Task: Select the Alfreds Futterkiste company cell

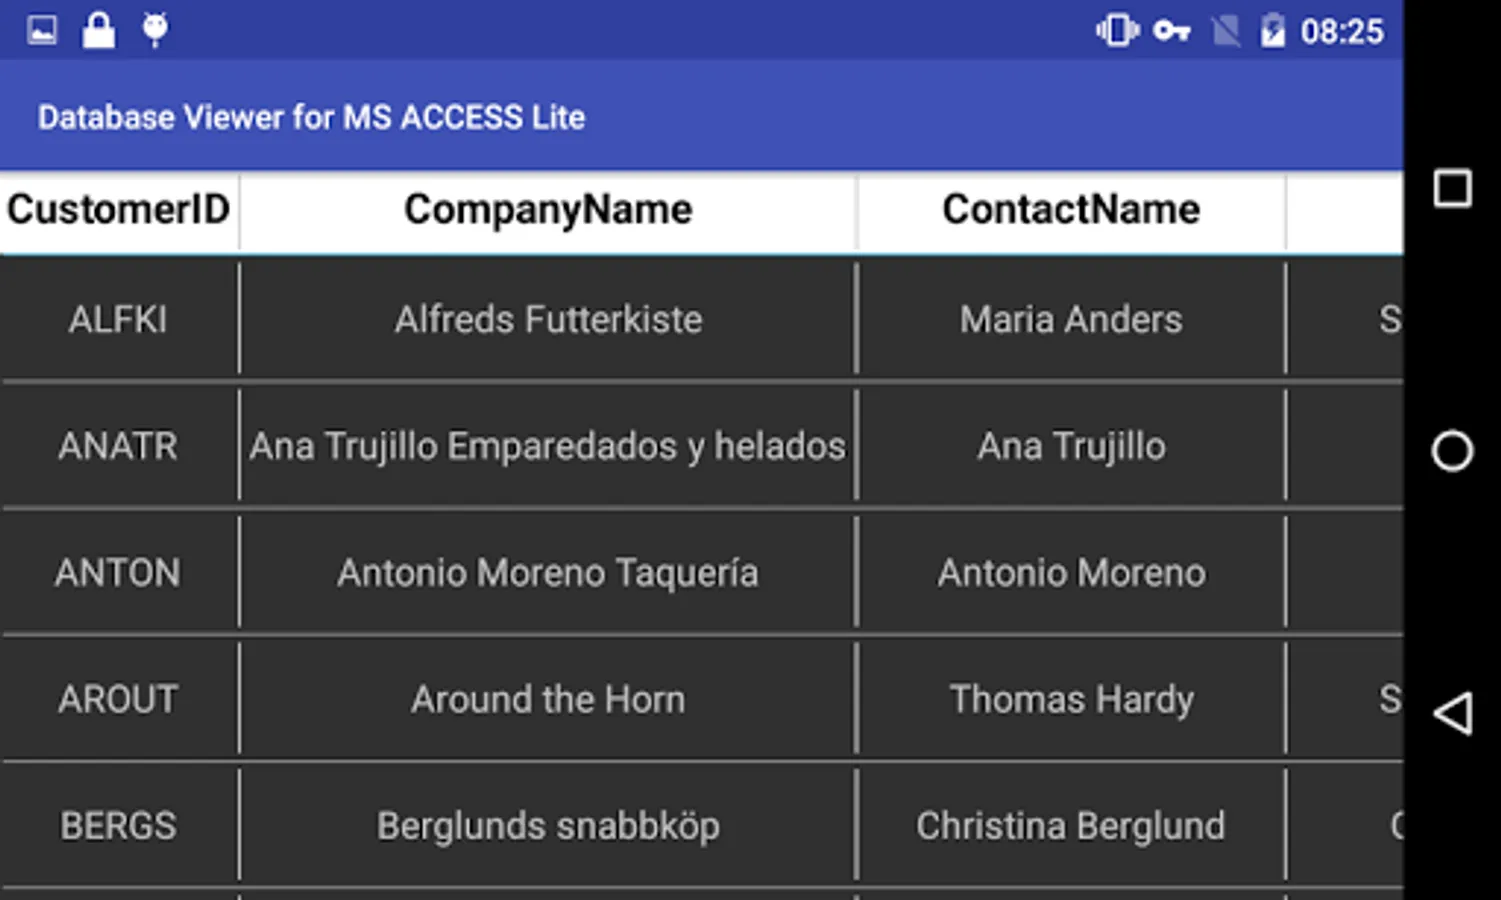Action: point(548,320)
